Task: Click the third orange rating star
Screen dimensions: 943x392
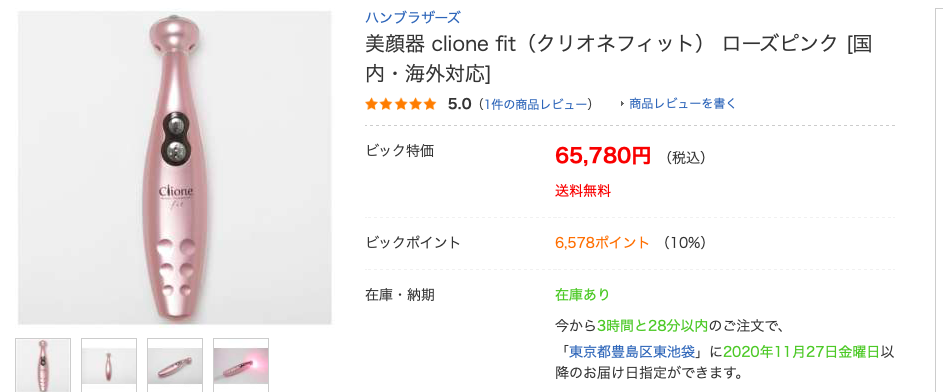Action: coord(400,104)
